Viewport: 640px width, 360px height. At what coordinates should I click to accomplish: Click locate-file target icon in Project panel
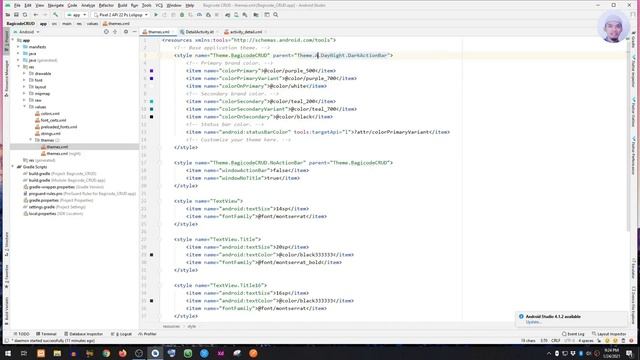(106, 32)
